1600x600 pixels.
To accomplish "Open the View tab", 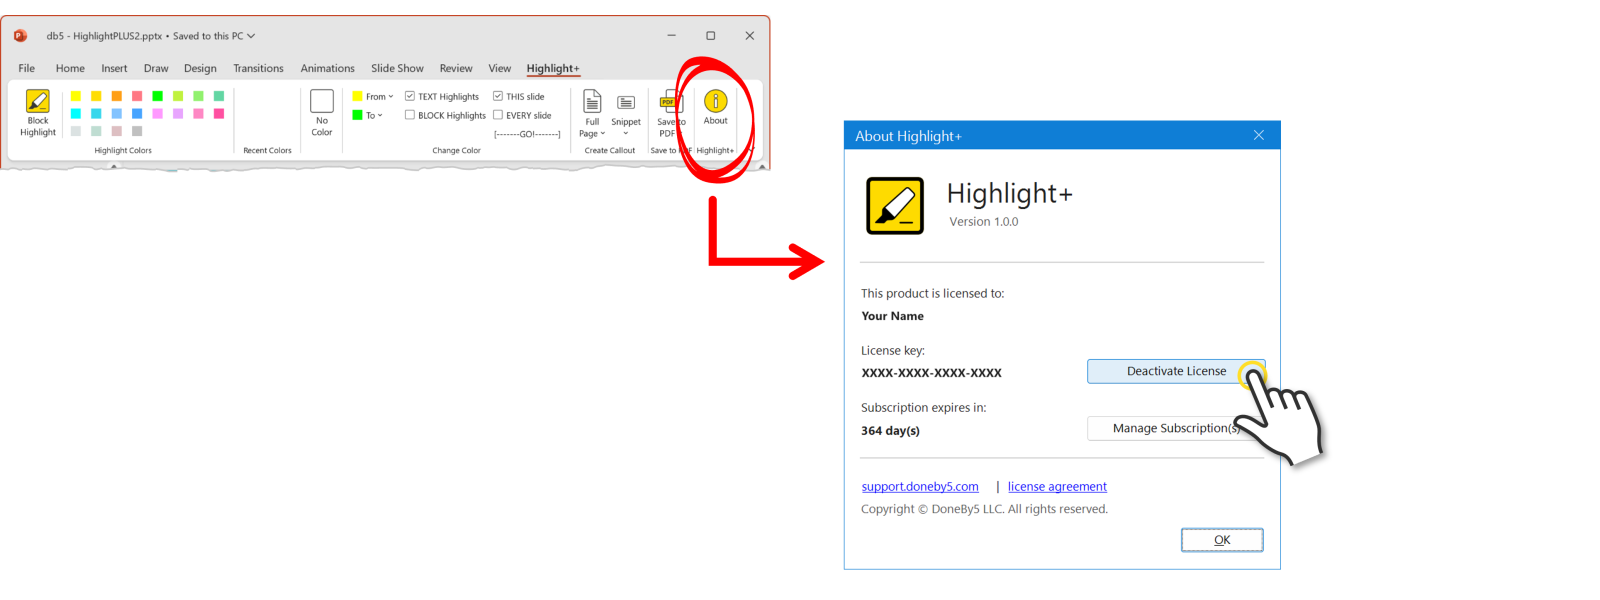I will click(500, 68).
